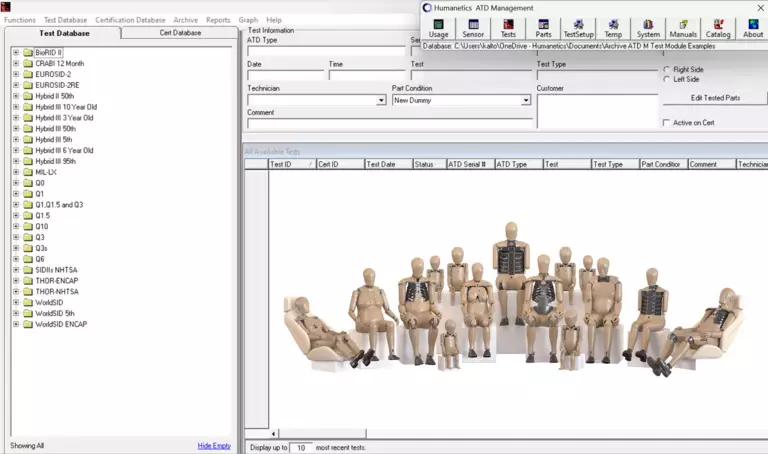Viewport: 768px width, 454px height.
Task: Open the Technician dropdown
Action: point(381,100)
